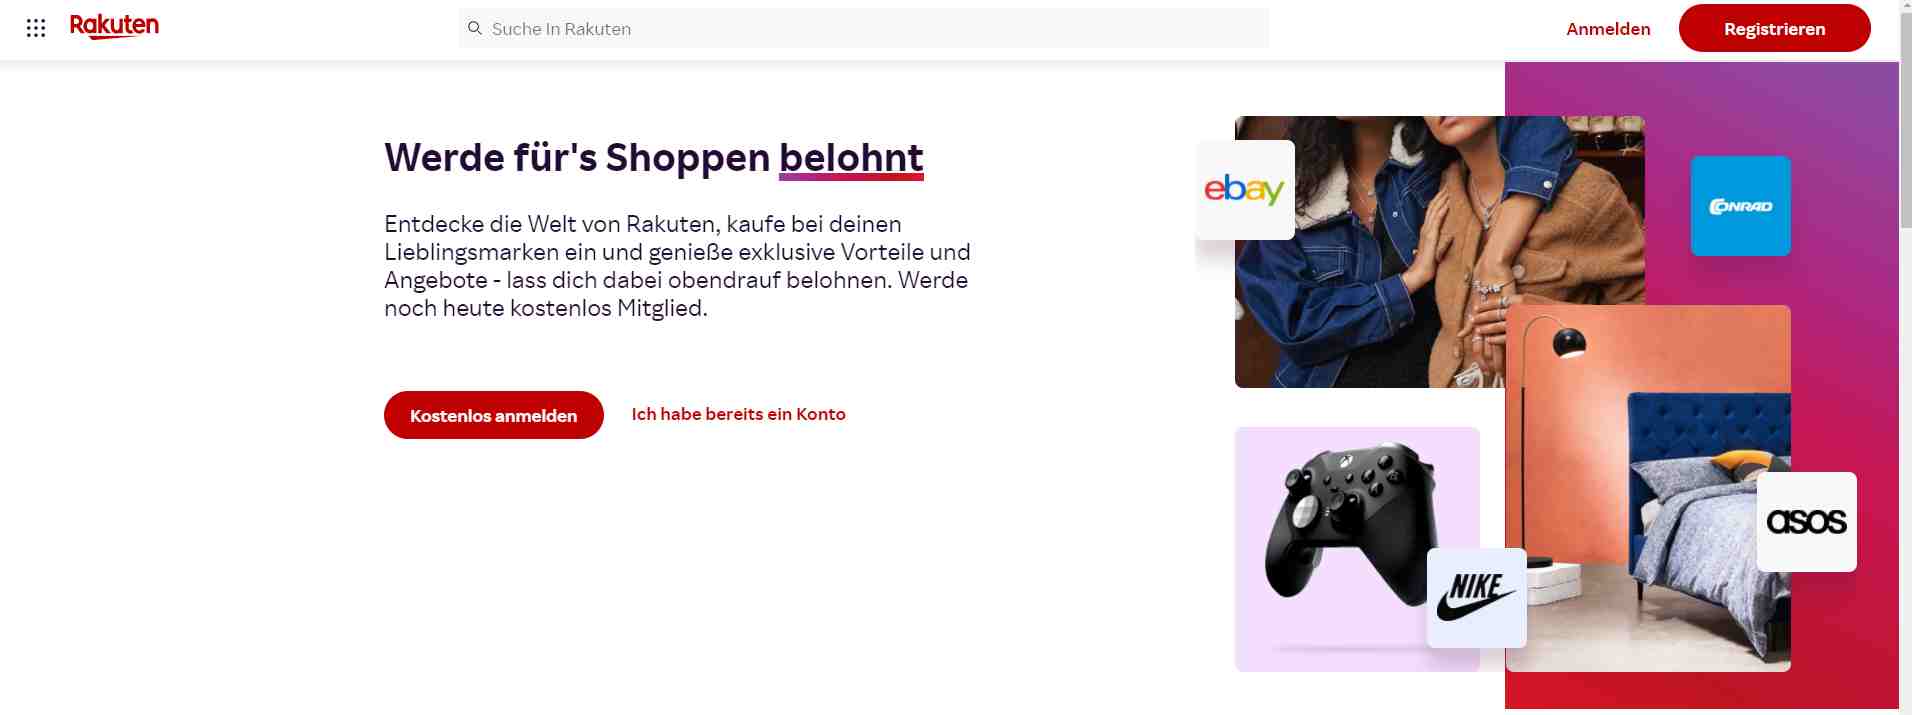Select the ASOS brand logo tile

pos(1806,522)
